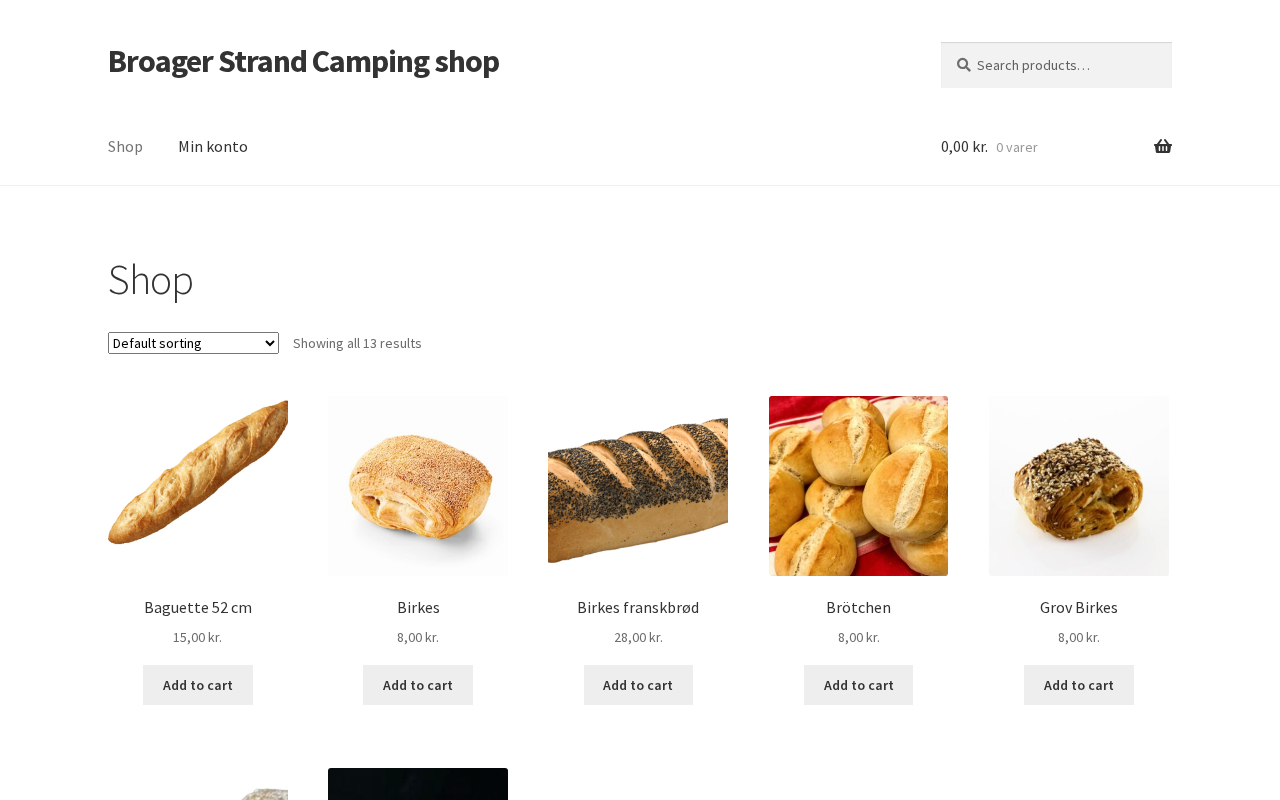
Task: Open the Birkes pastry product image
Action: pyautogui.click(x=418, y=486)
